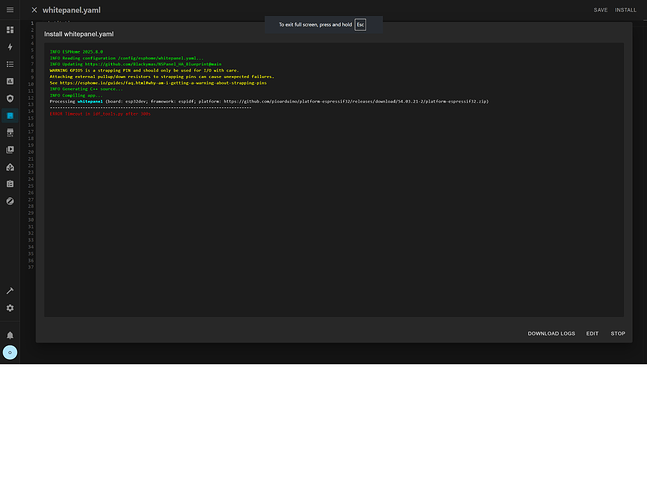Screen dimensions: 647x500
Task: Open the To-do clipboard icon in sidebar
Action: pos(10,184)
